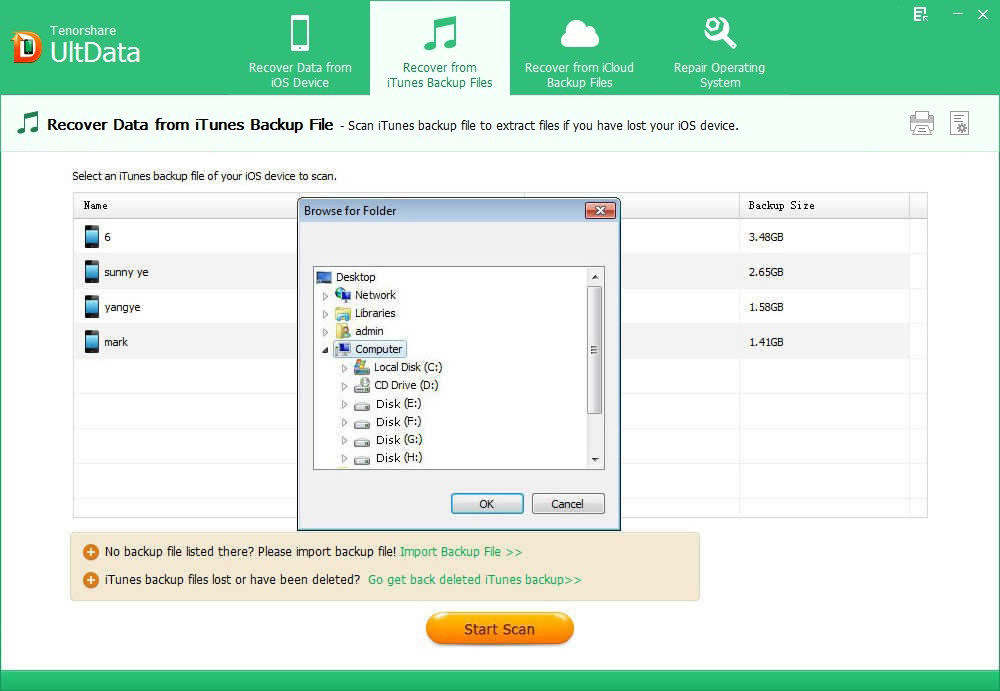This screenshot has width=1000, height=691.
Task: Click the Desktop icon in folder tree
Action: [x=324, y=277]
